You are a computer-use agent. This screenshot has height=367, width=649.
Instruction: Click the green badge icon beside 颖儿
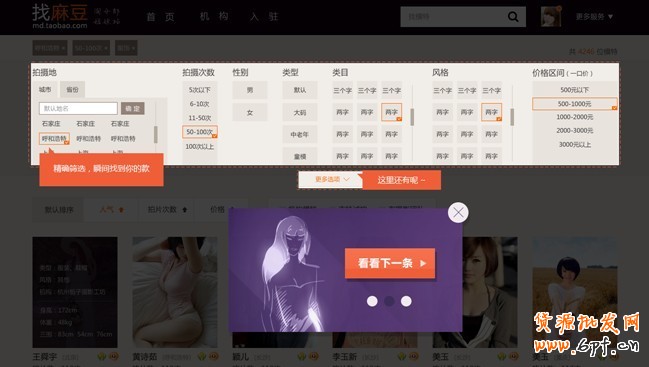302,356
